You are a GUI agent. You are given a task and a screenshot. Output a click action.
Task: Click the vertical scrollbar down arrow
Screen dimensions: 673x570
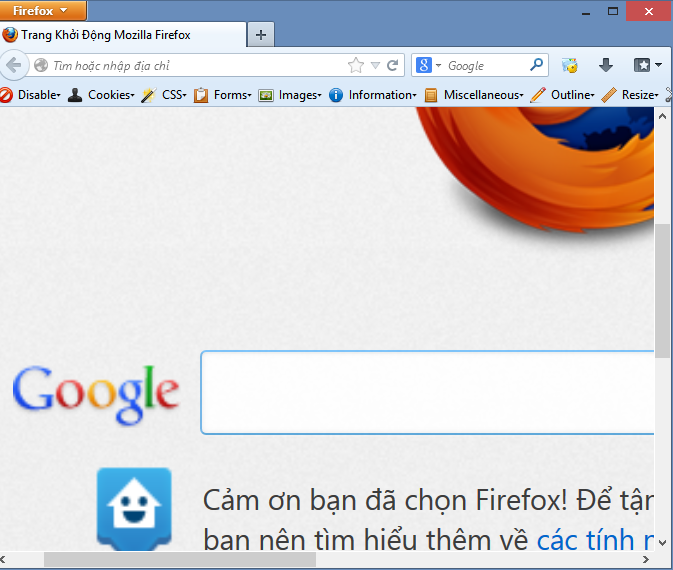pyautogui.click(x=662, y=543)
